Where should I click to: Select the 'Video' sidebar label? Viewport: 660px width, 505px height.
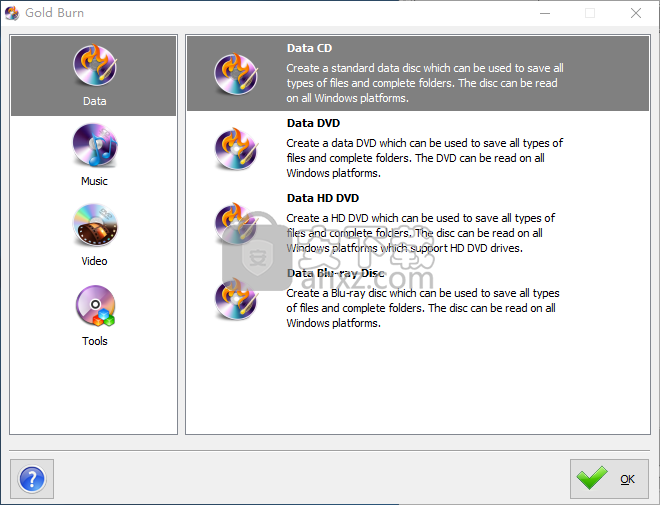tap(94, 261)
